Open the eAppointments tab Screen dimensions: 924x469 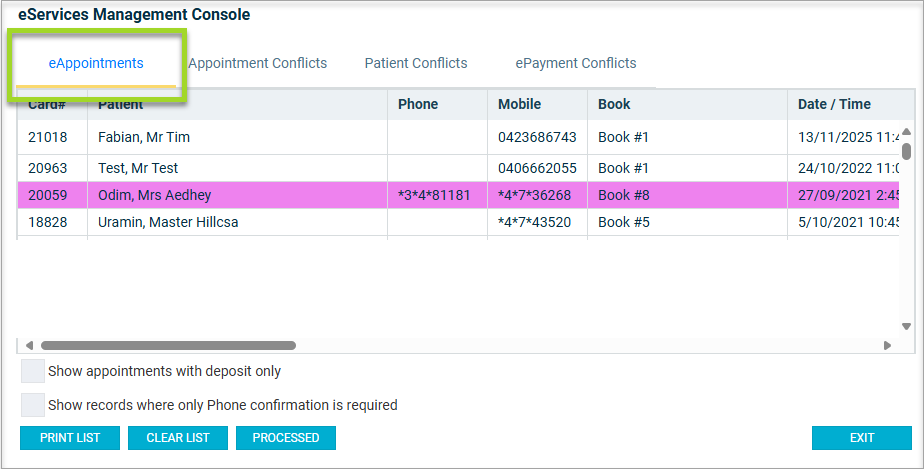click(96, 63)
